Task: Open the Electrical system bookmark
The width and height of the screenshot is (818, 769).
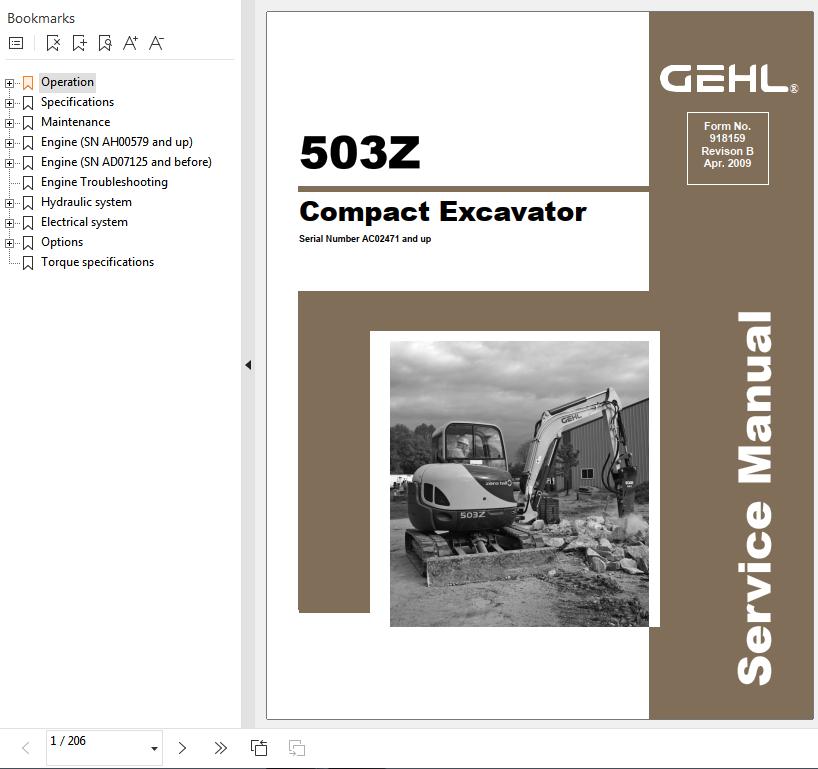Action: pos(84,222)
